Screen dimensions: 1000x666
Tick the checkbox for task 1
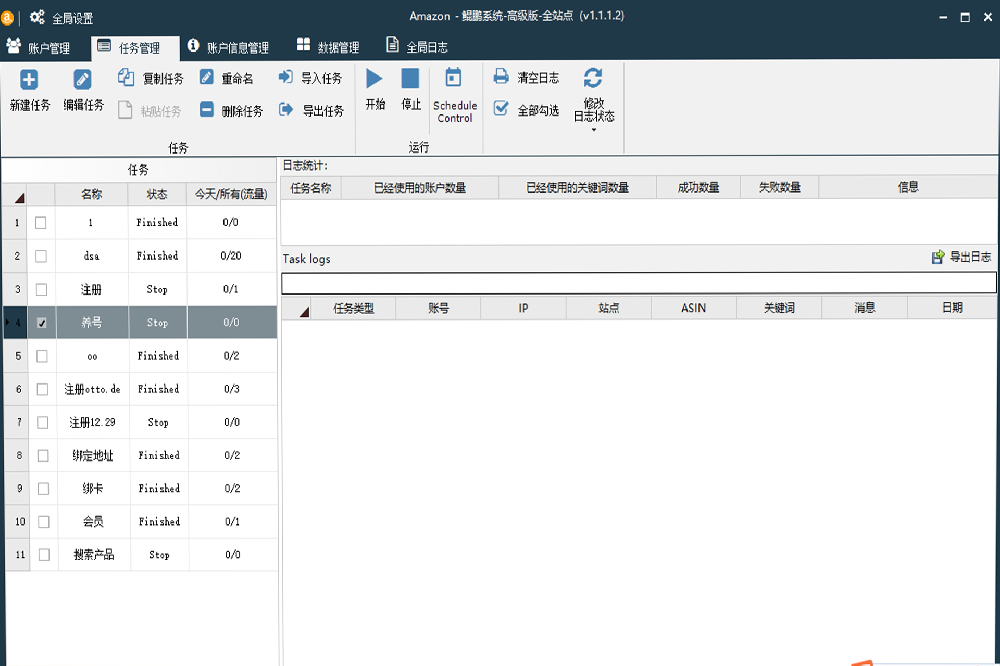41,223
